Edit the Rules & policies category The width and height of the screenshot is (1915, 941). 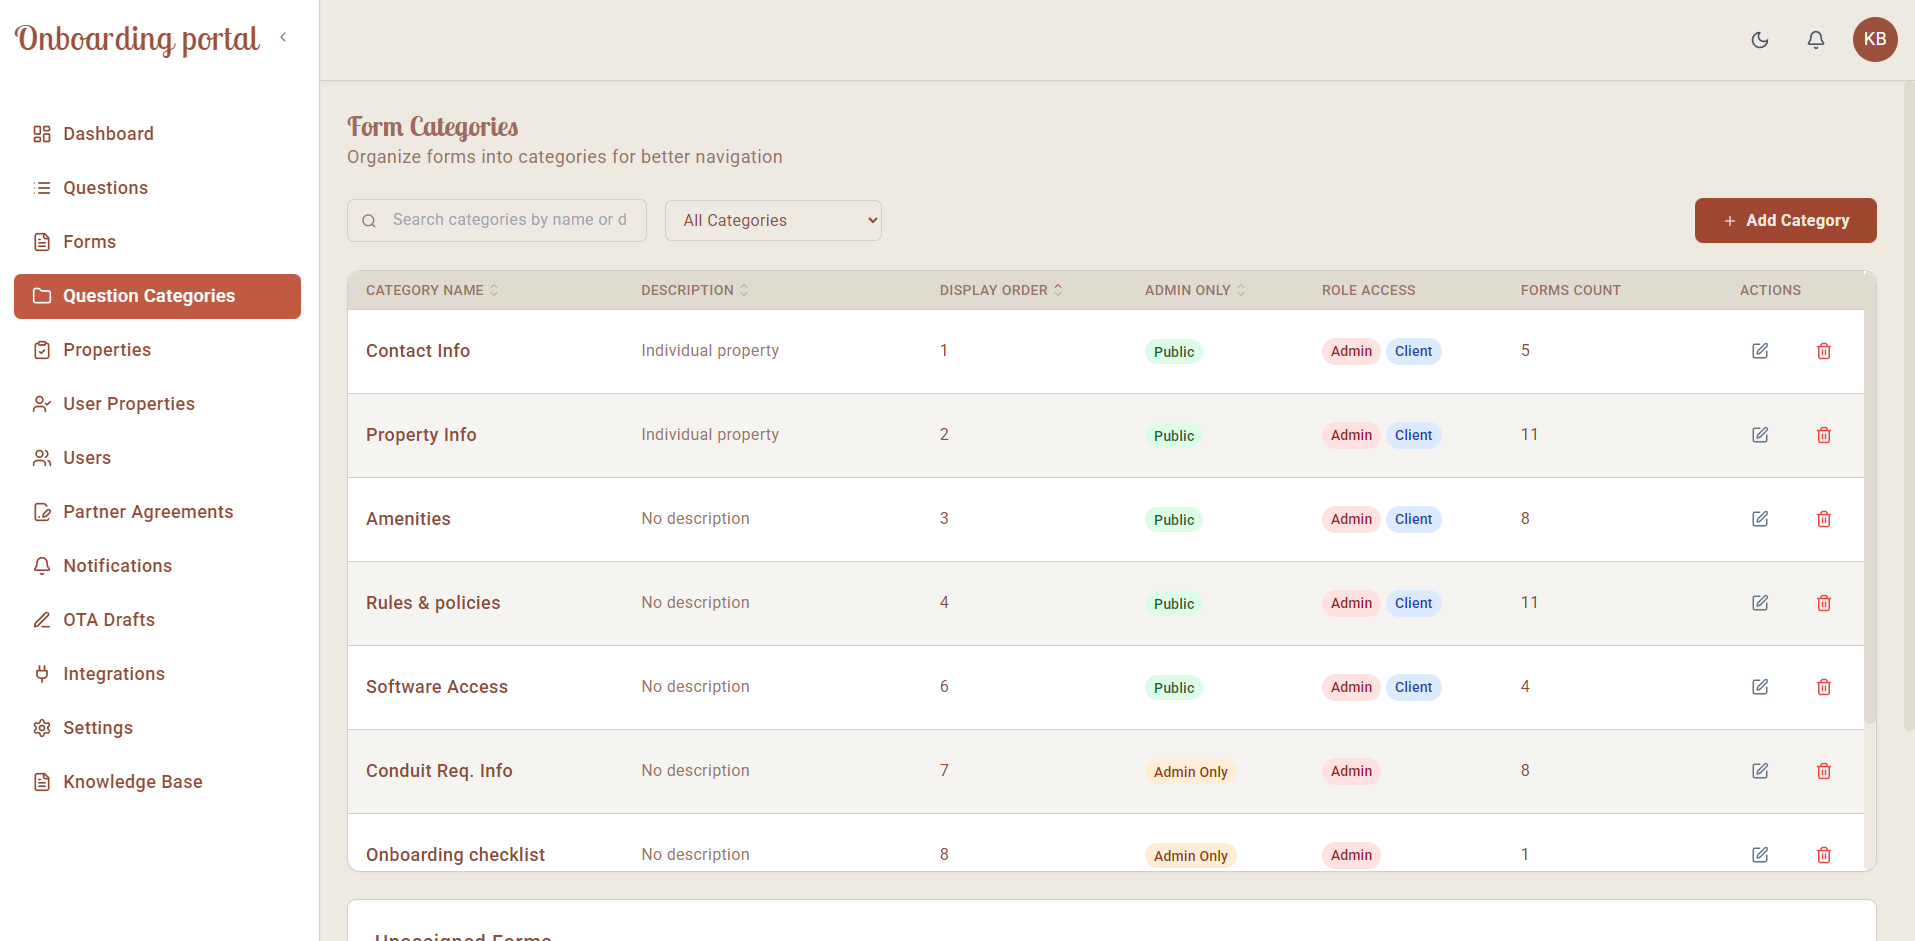(x=1760, y=603)
